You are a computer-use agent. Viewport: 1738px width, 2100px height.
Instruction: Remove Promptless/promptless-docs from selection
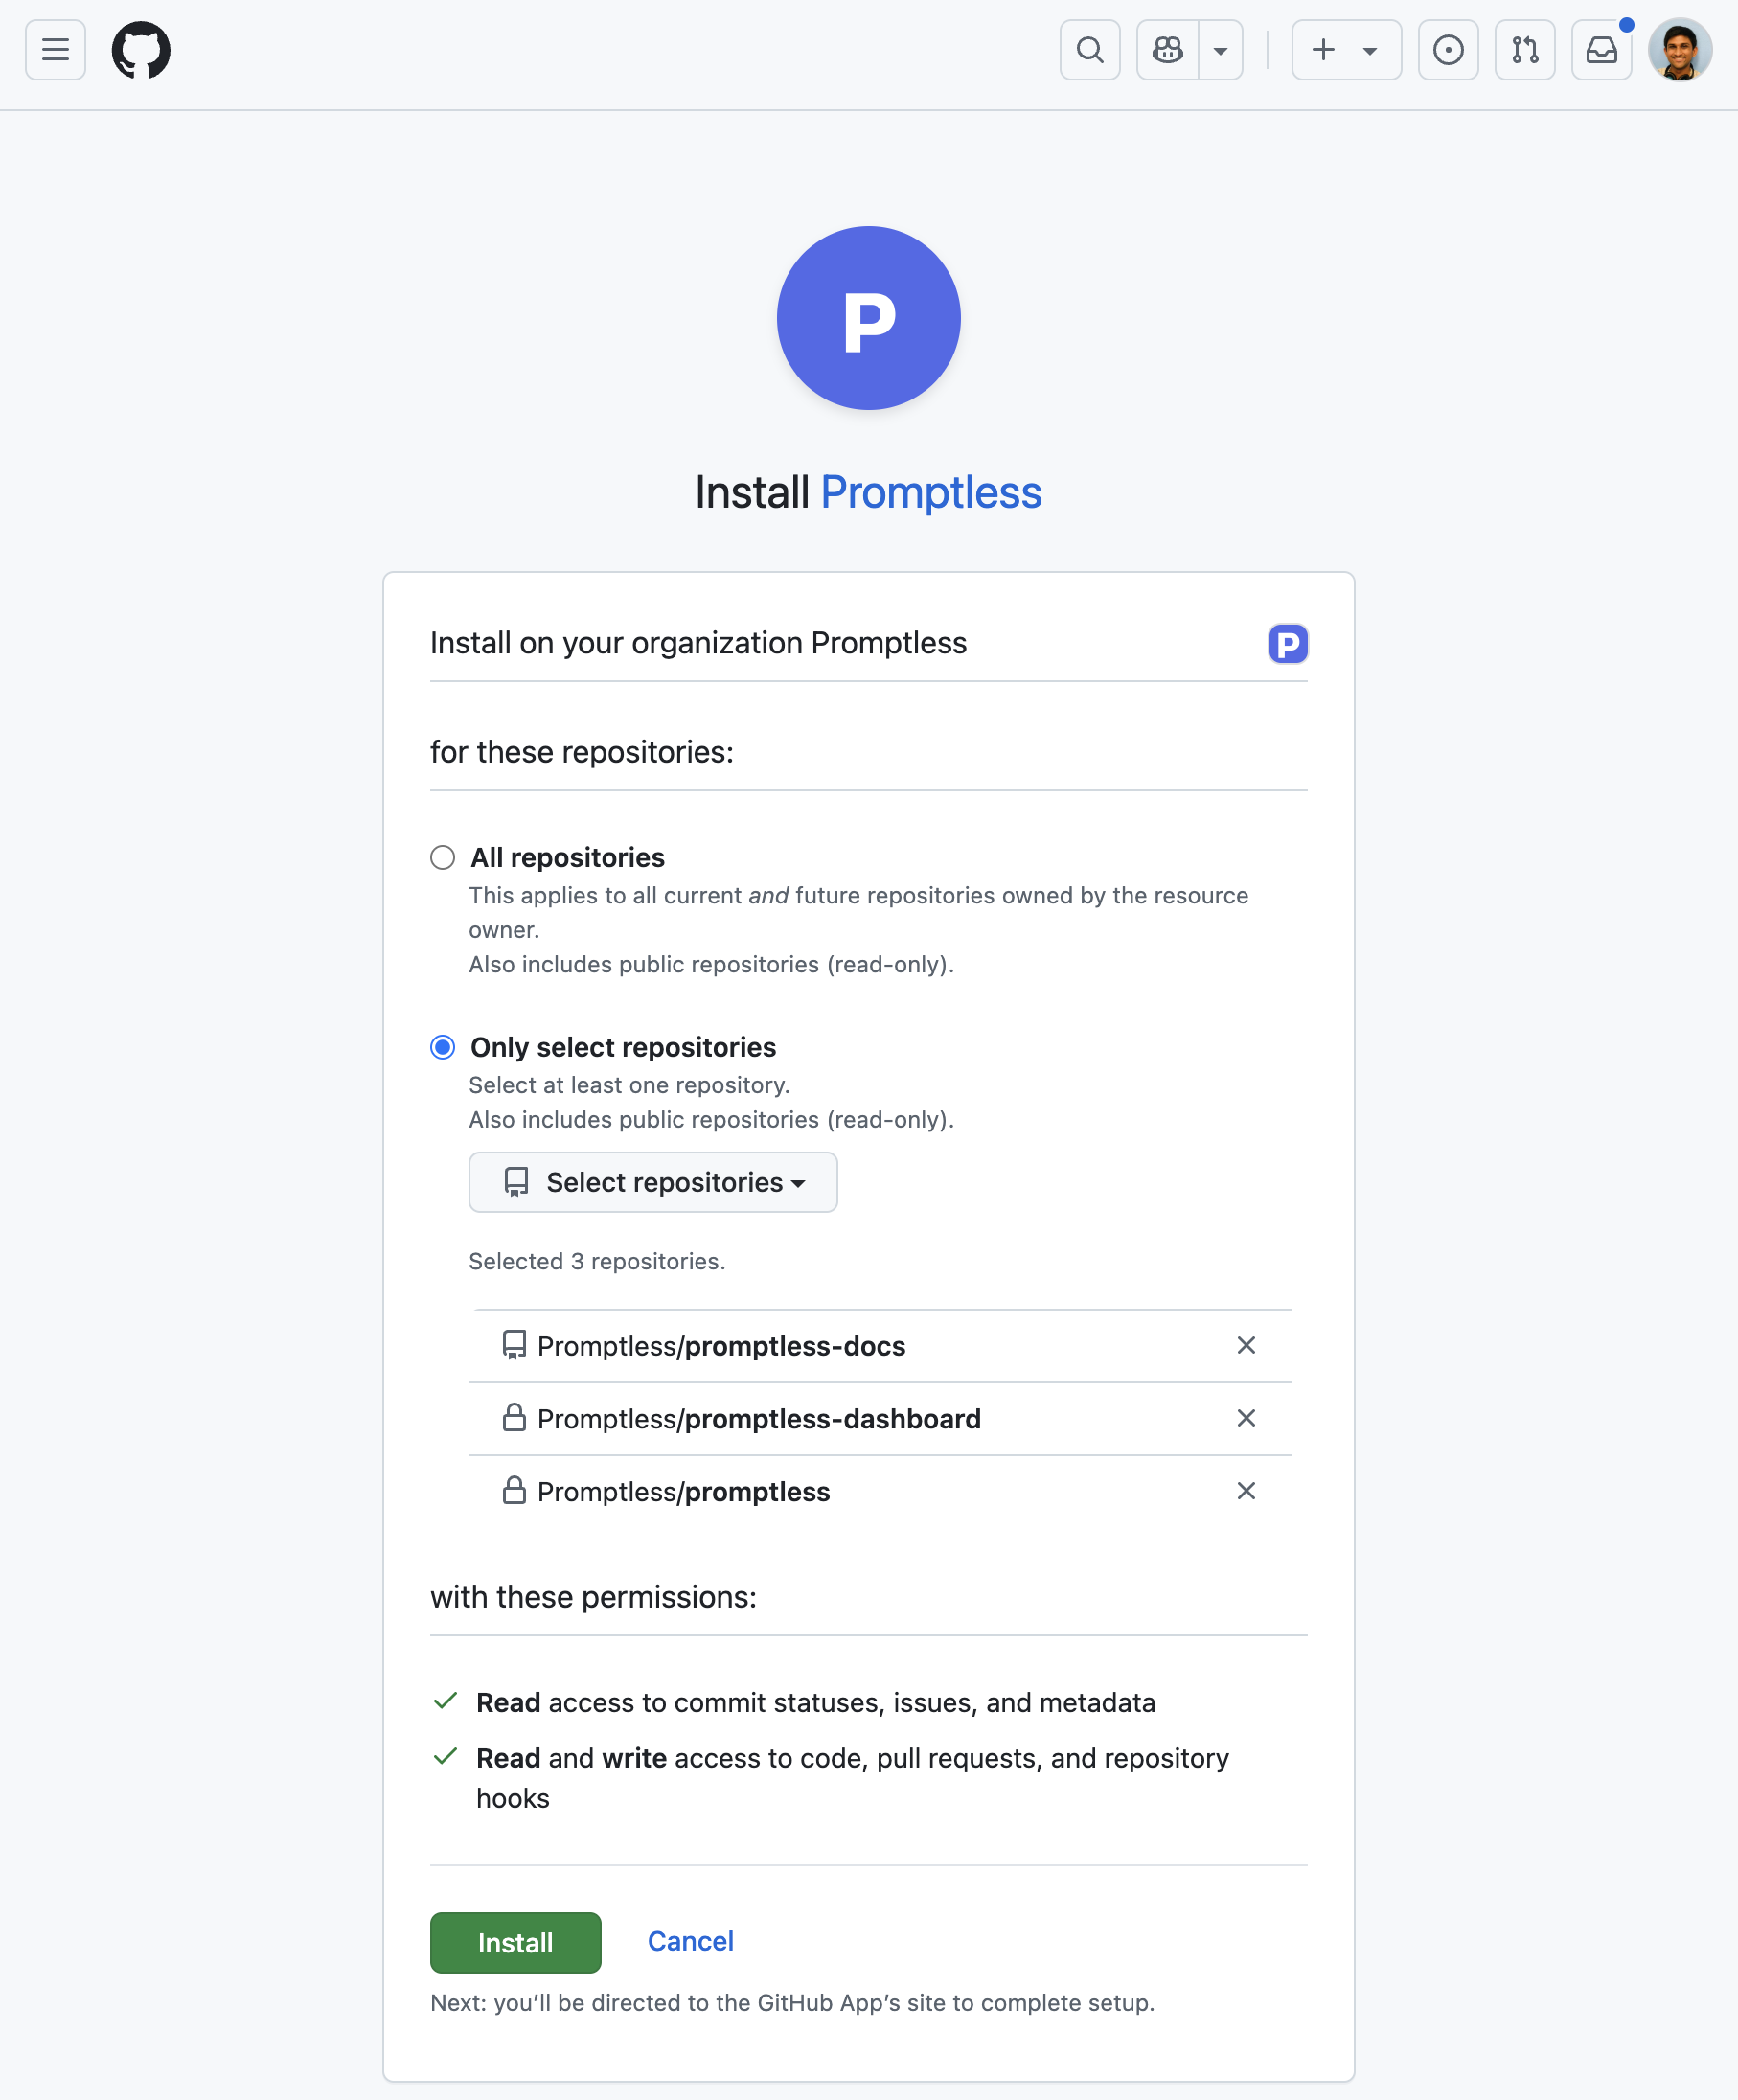click(1246, 1346)
